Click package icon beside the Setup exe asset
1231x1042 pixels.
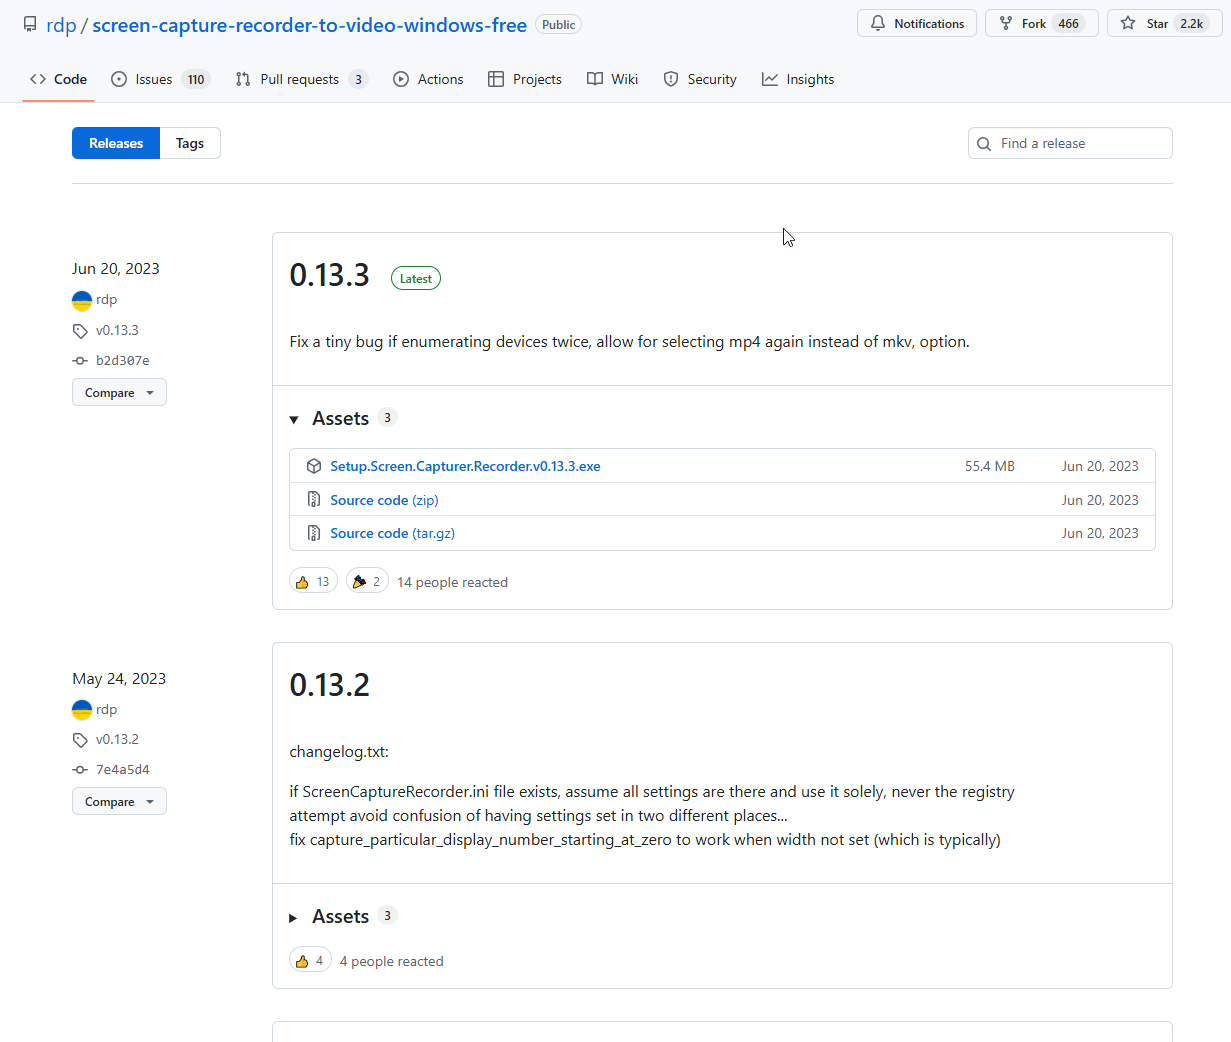coord(314,466)
